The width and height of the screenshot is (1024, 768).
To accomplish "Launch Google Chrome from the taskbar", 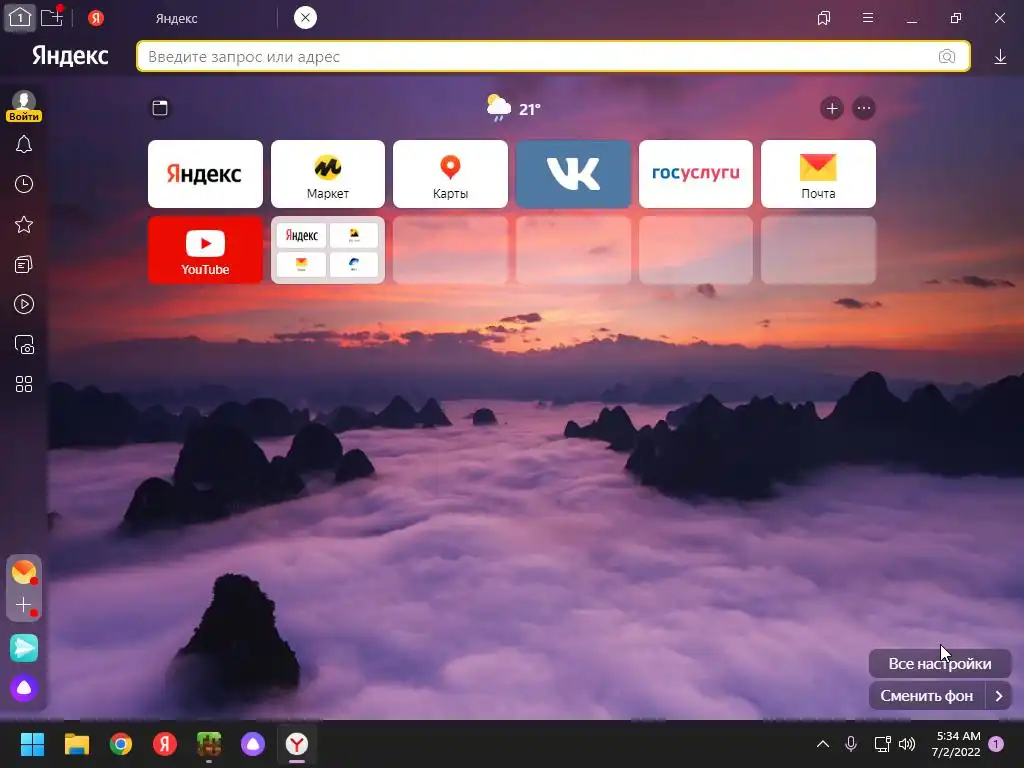I will 121,744.
